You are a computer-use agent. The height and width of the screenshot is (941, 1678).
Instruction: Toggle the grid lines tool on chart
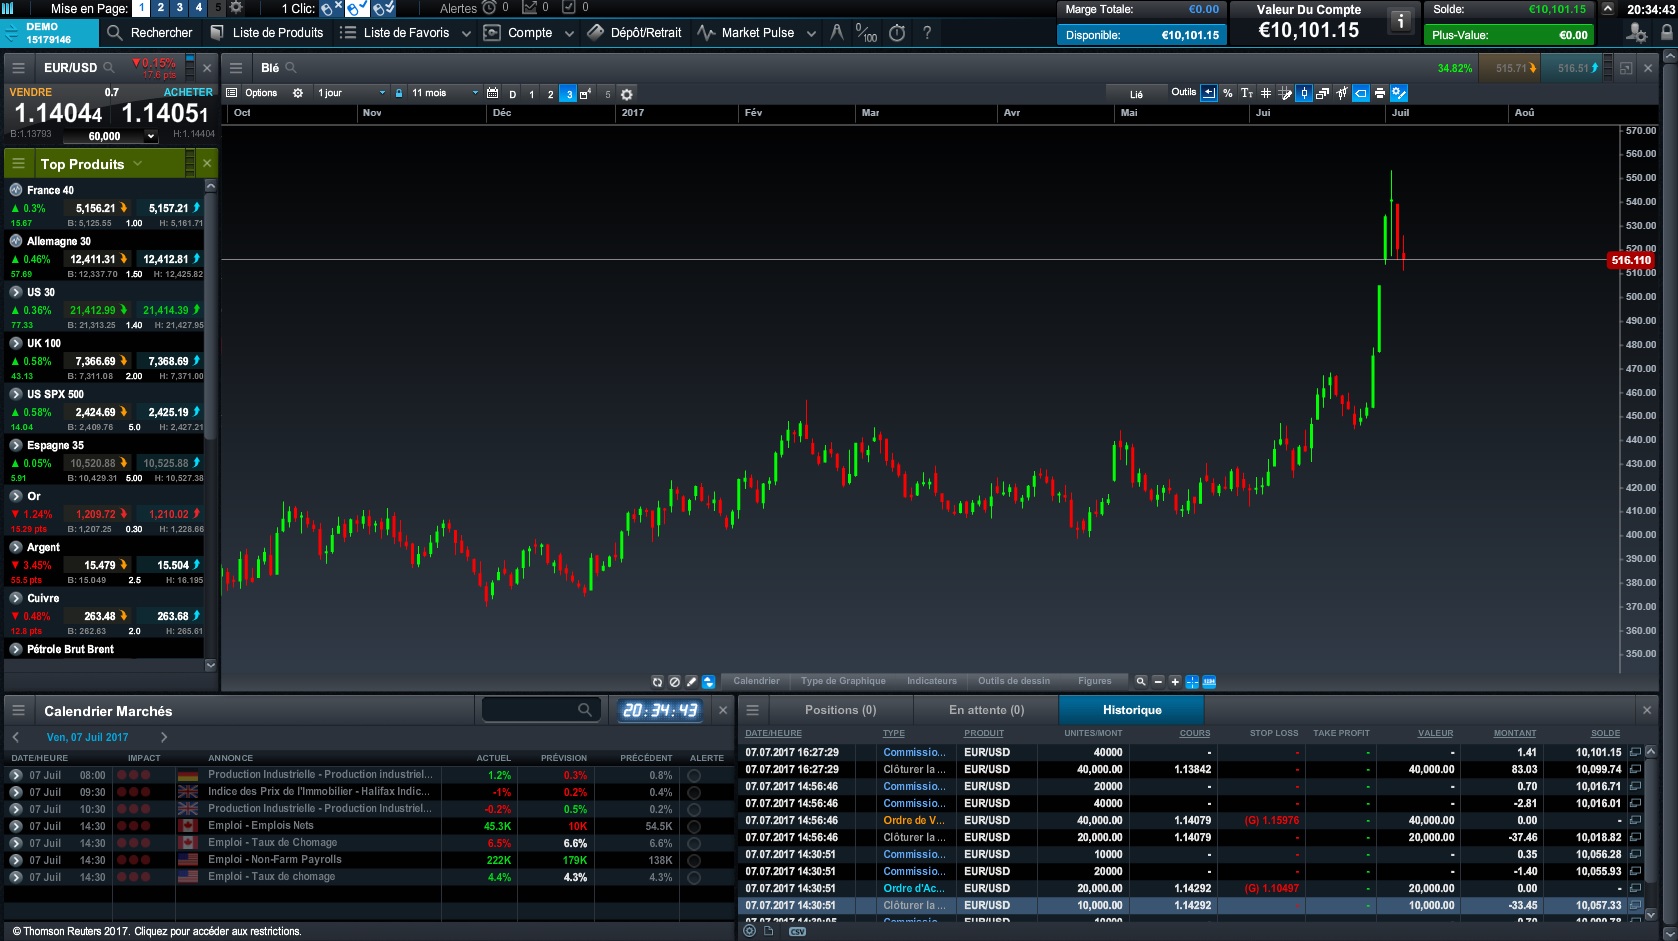1266,93
